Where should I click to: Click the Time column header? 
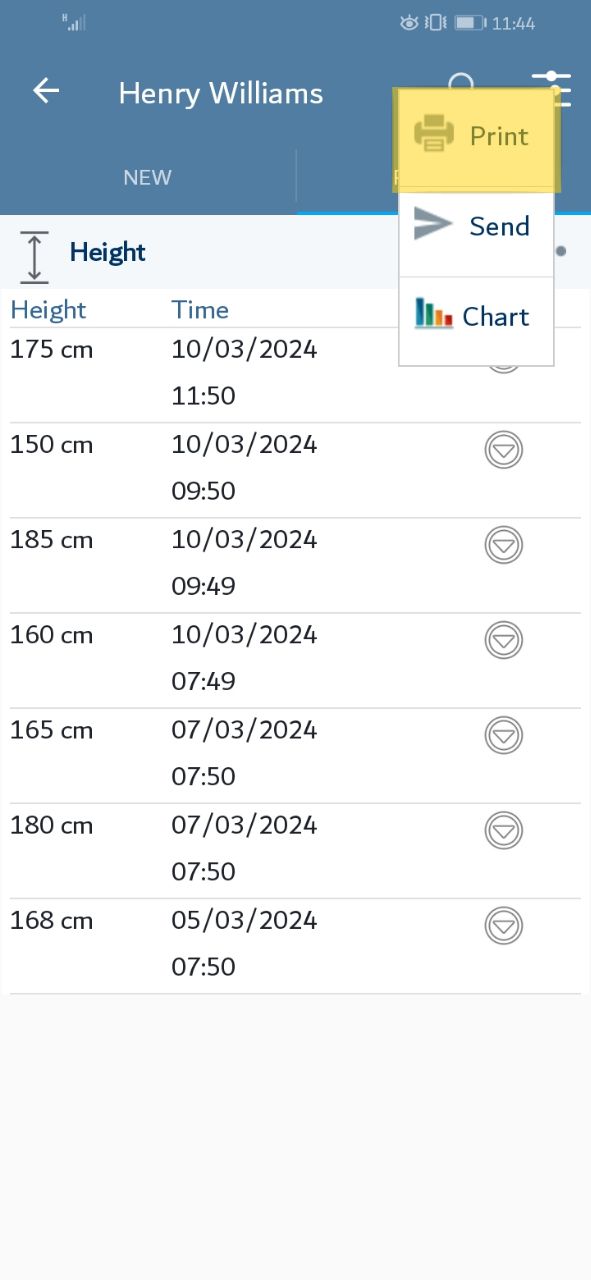point(200,310)
